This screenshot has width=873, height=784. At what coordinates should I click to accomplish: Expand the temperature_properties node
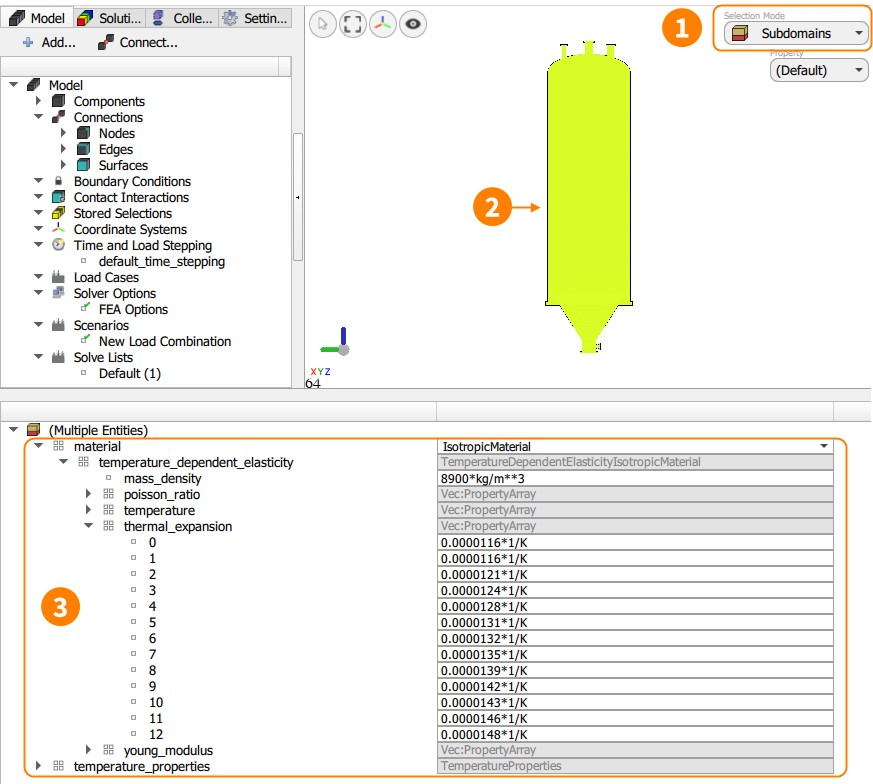[x=38, y=766]
